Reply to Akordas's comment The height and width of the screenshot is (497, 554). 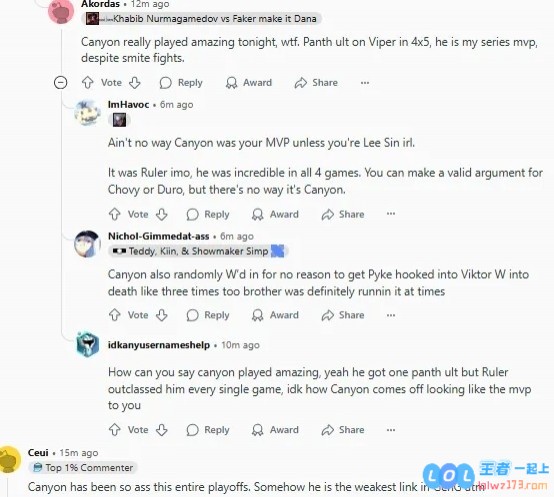(181, 83)
